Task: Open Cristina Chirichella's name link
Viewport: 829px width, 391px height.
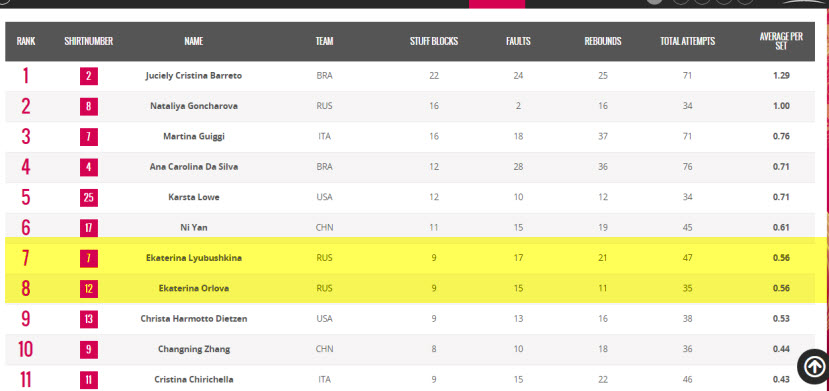Action: coord(194,379)
